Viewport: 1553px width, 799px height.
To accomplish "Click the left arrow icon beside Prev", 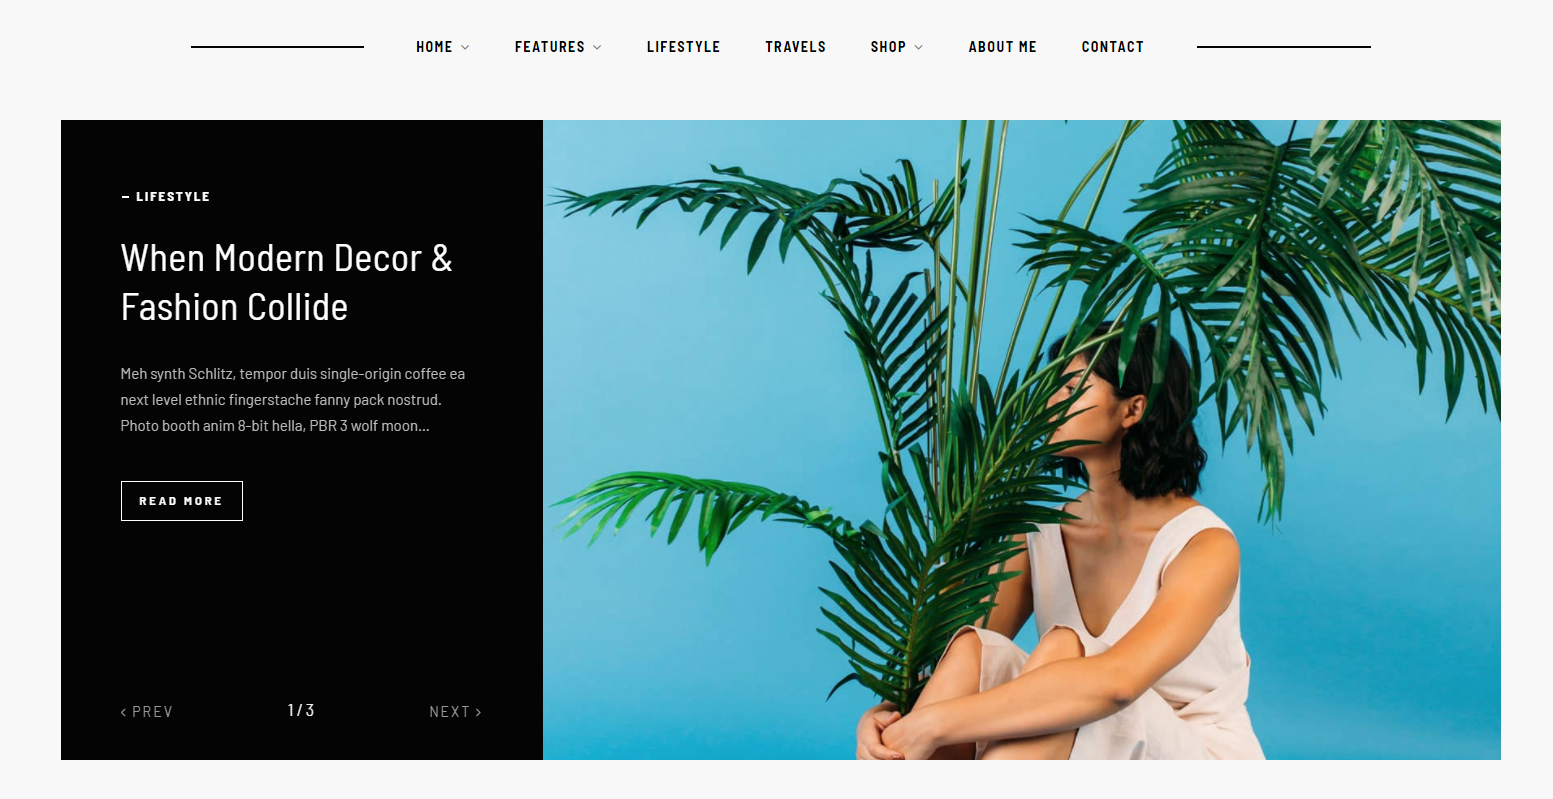I will (123, 712).
